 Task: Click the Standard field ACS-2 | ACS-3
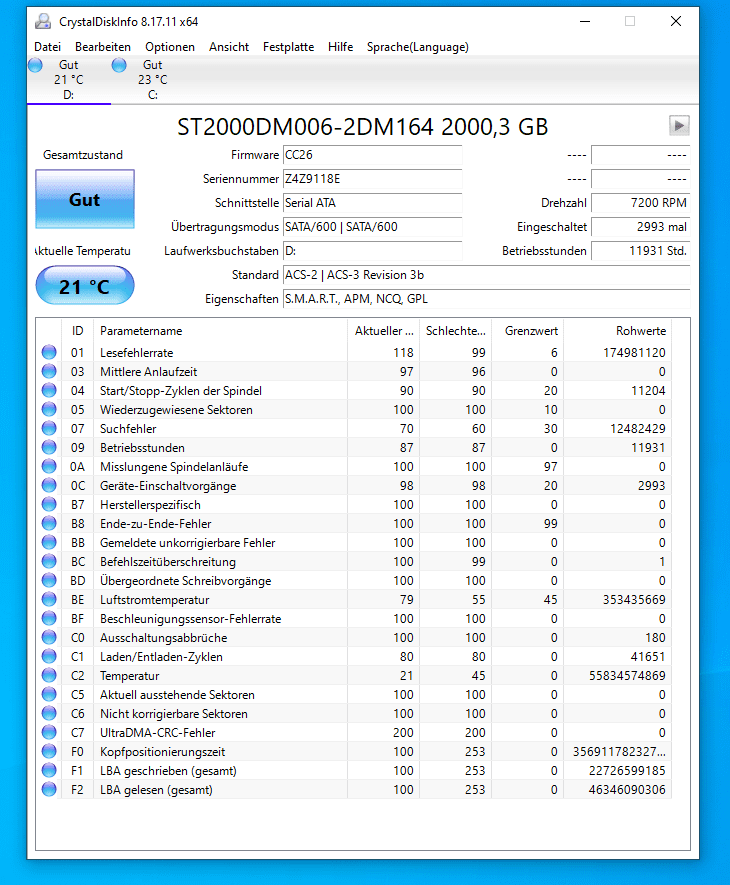[486, 275]
